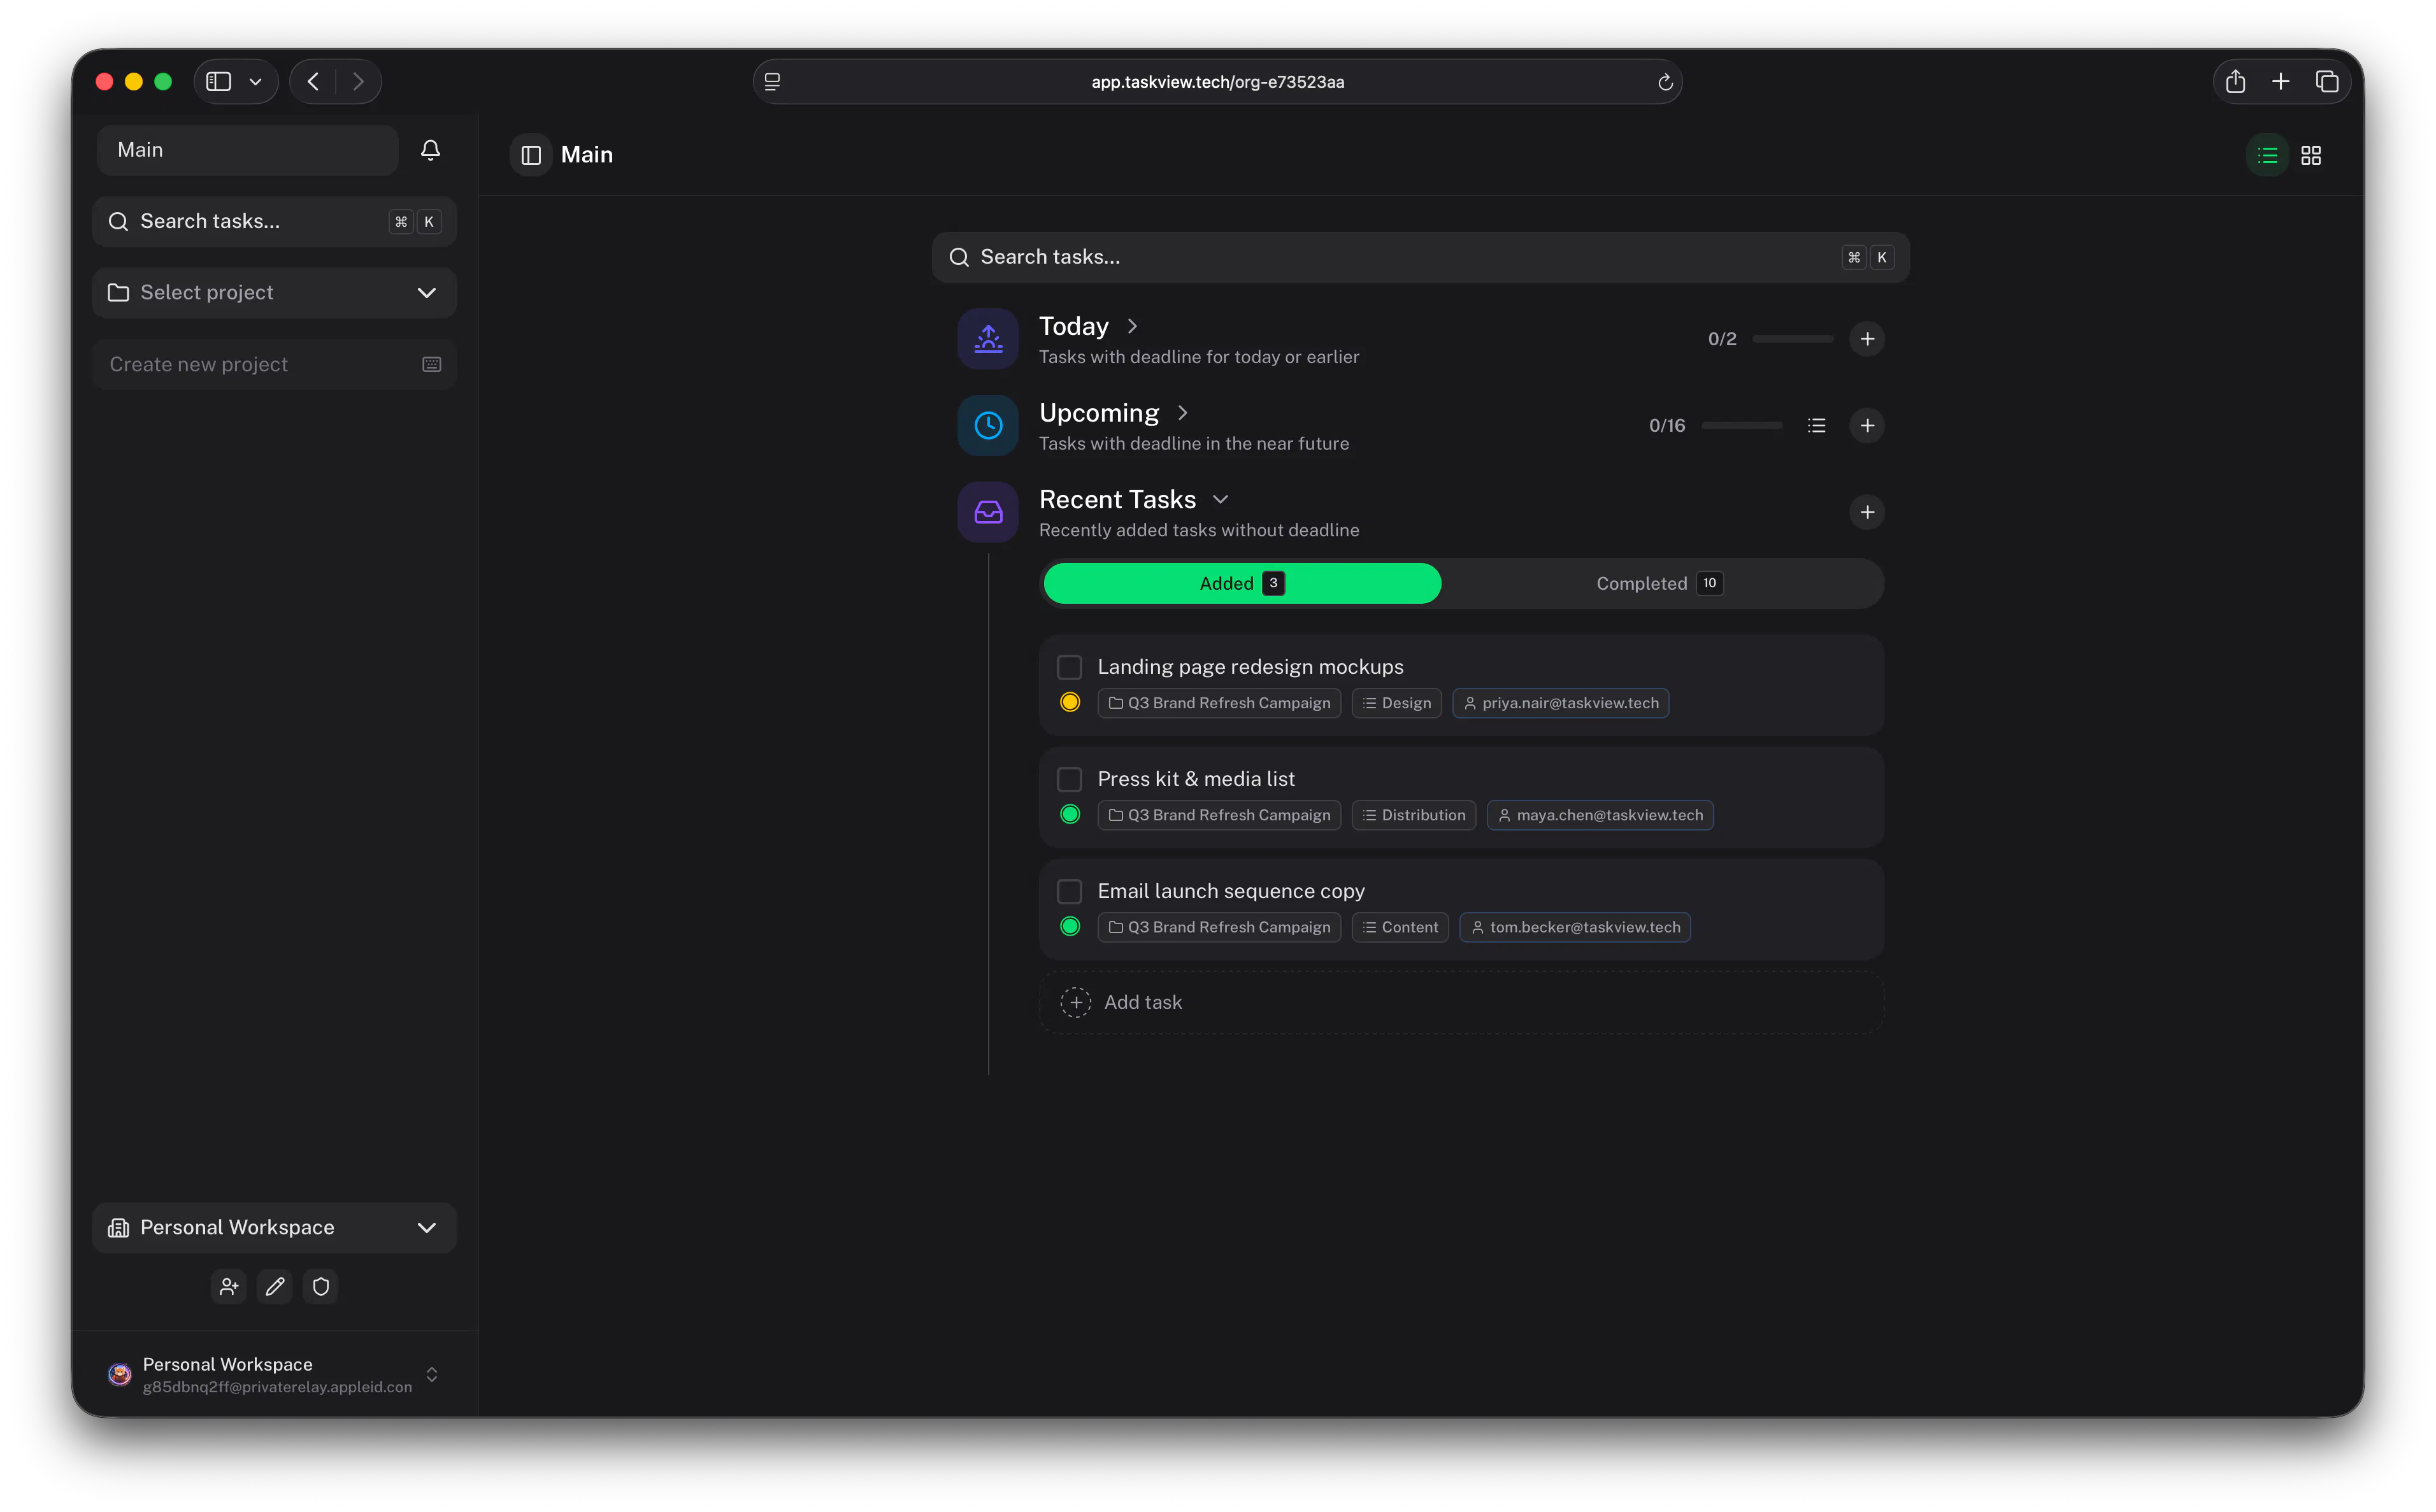This screenshot has width=2436, height=1512.
Task: Click the Design list tag
Action: point(1396,703)
